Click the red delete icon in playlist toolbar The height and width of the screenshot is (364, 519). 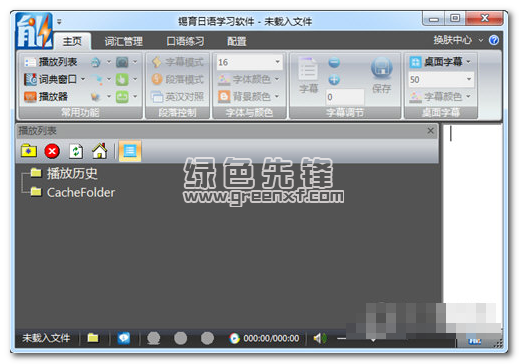[x=52, y=151]
